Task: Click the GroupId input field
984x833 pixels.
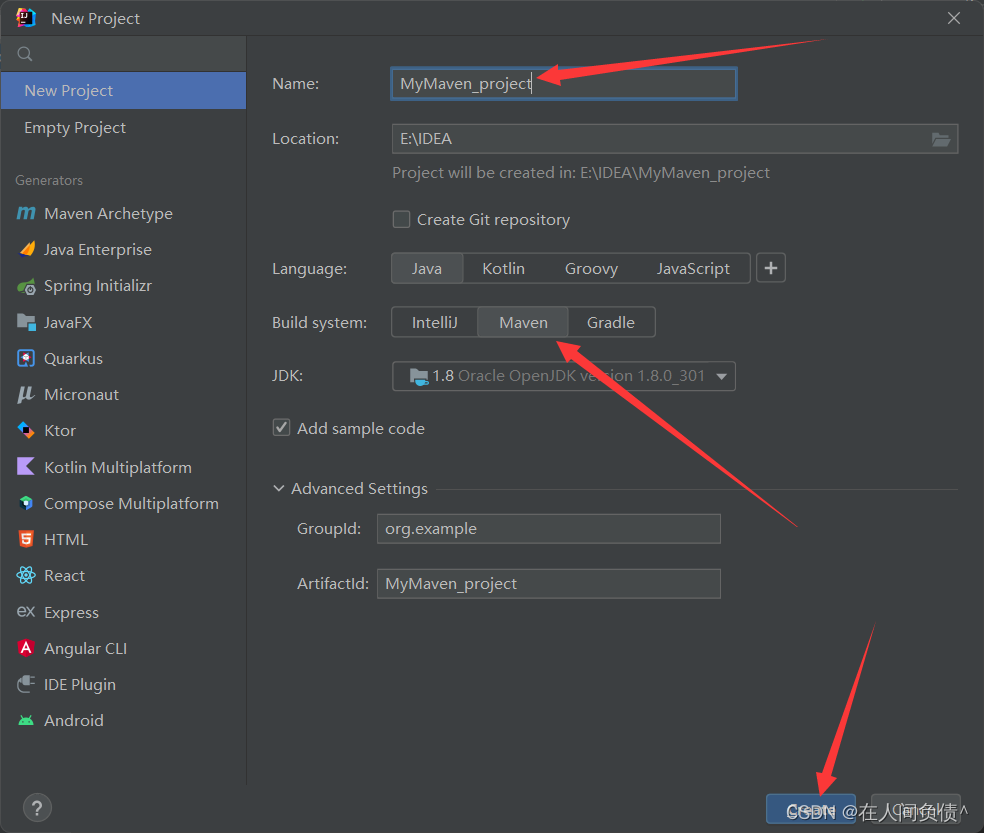Action: click(548, 529)
